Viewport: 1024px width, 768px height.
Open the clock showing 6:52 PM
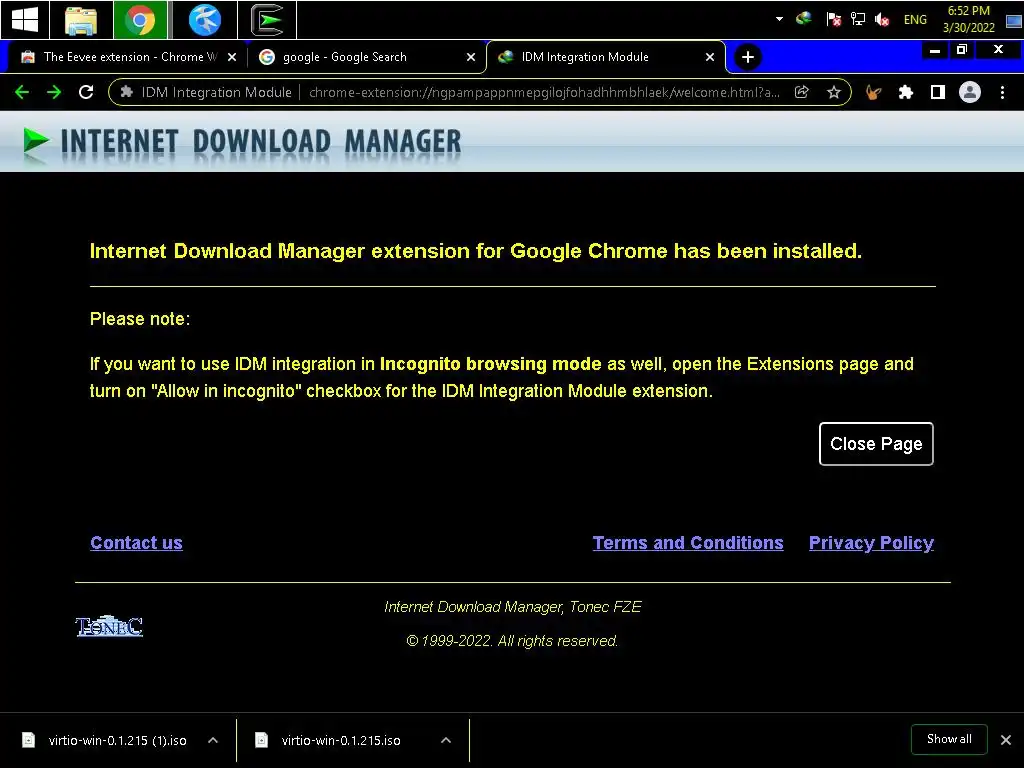tap(968, 19)
